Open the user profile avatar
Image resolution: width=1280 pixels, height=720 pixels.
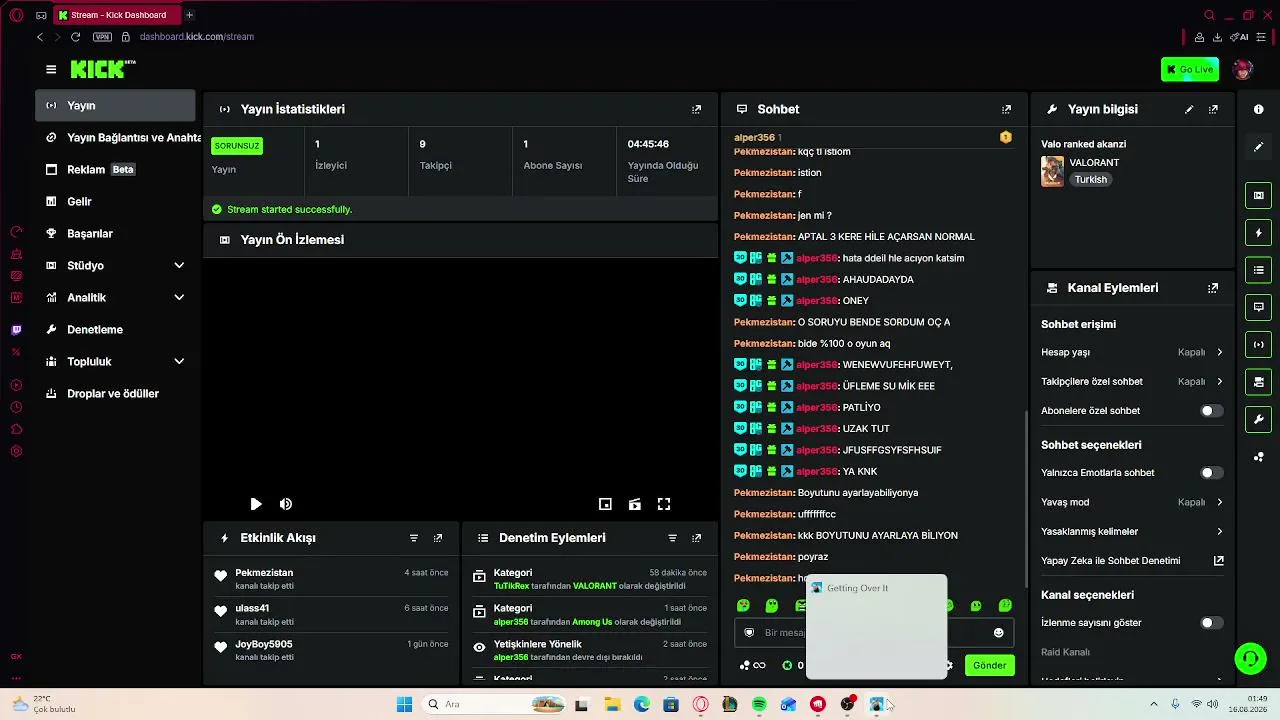[x=1243, y=69]
